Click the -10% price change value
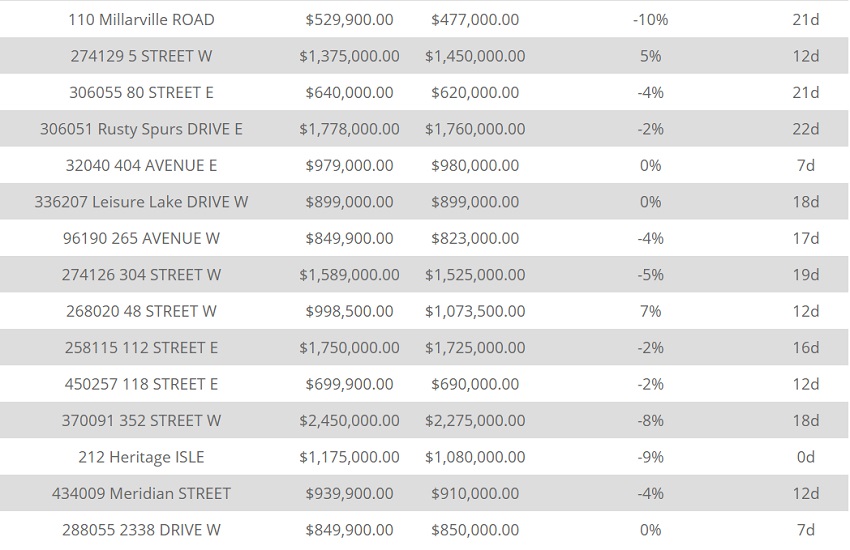 (651, 20)
